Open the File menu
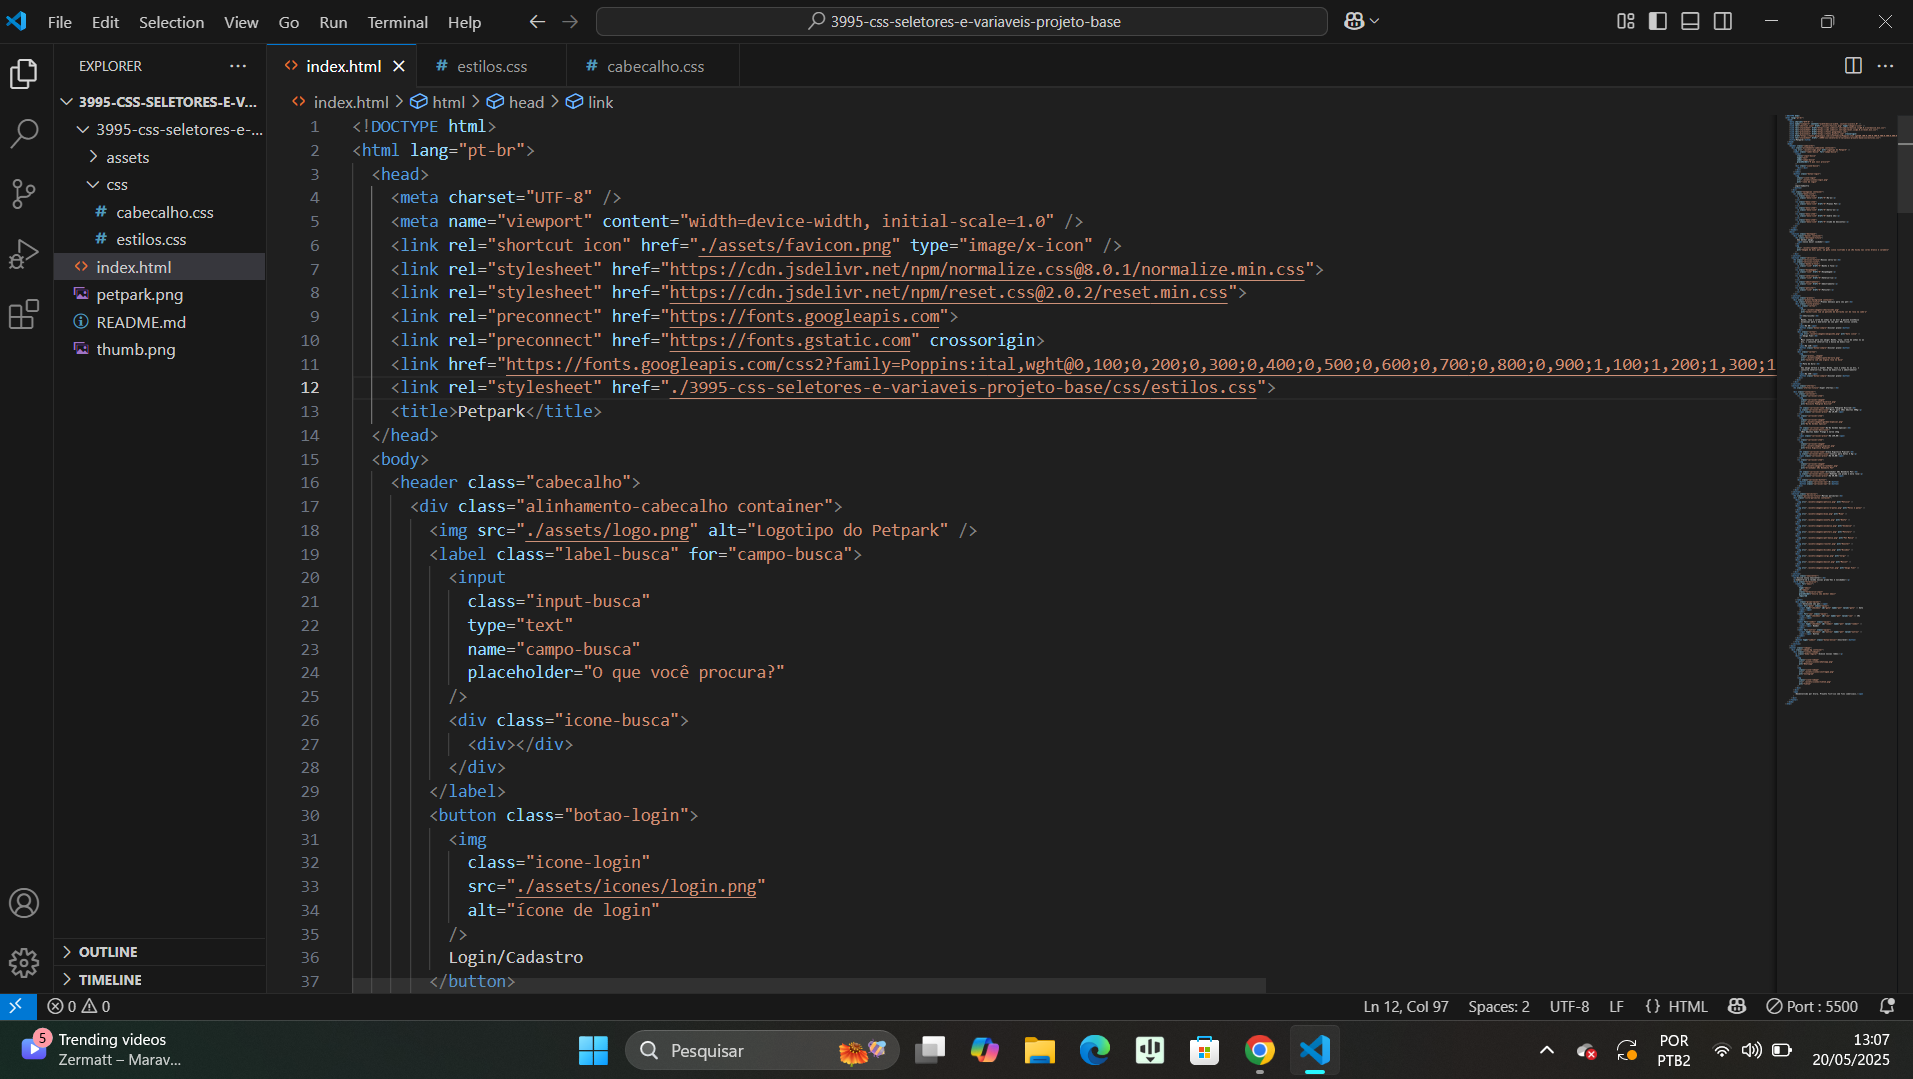Image resolution: width=1913 pixels, height=1079 pixels. tap(60, 22)
